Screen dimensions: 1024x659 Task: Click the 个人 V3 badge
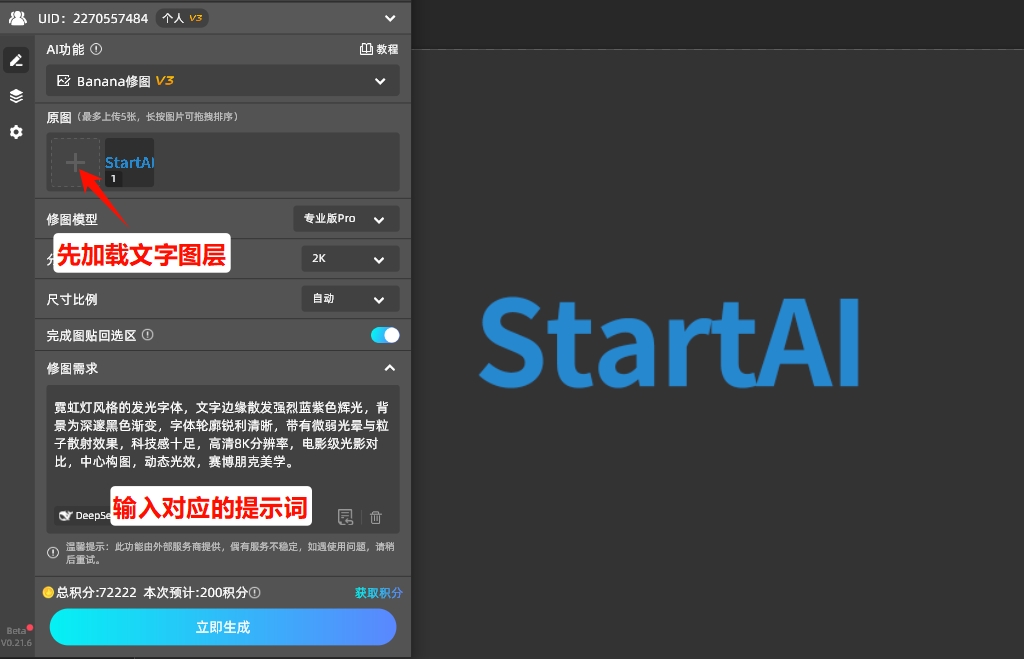tap(183, 18)
